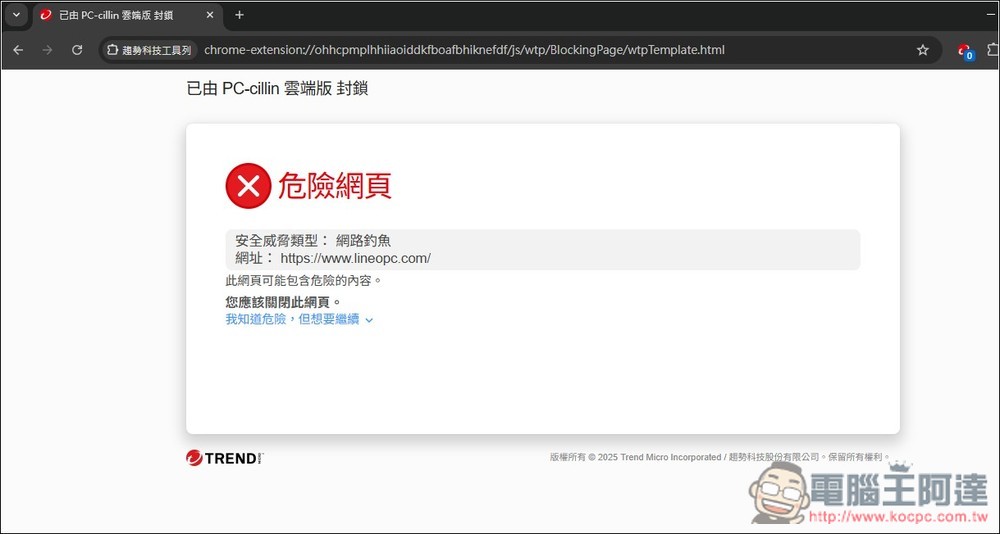Image resolution: width=1000 pixels, height=534 pixels.
Task: Select the PC-cillin blocked page tab
Action: pyautogui.click(x=126, y=15)
